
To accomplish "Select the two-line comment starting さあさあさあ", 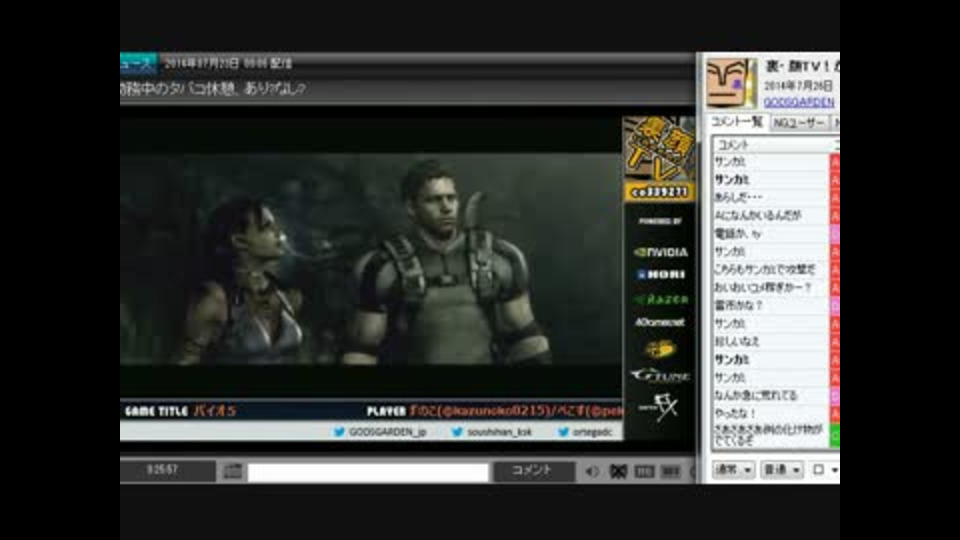I will coord(771,435).
